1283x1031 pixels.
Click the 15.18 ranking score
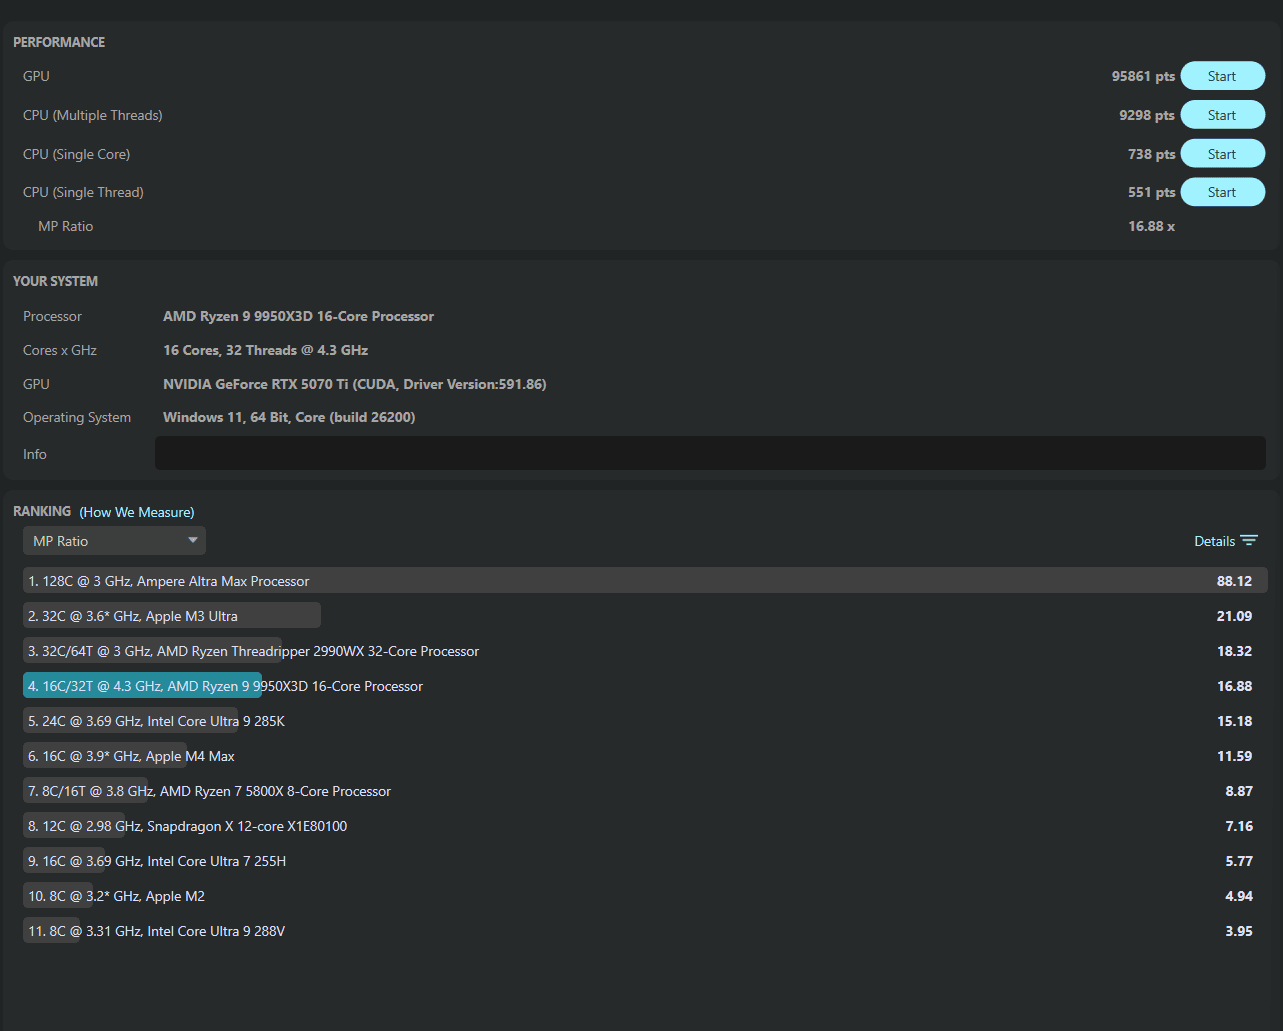pyautogui.click(x=1234, y=721)
